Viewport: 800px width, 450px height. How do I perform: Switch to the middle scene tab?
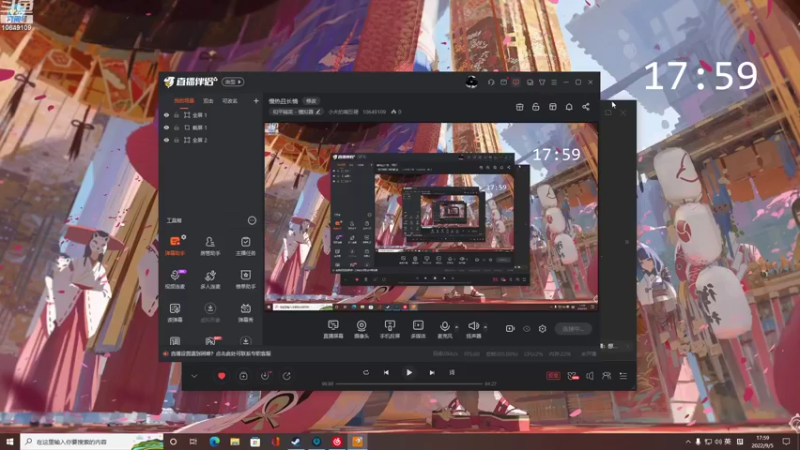point(208,101)
